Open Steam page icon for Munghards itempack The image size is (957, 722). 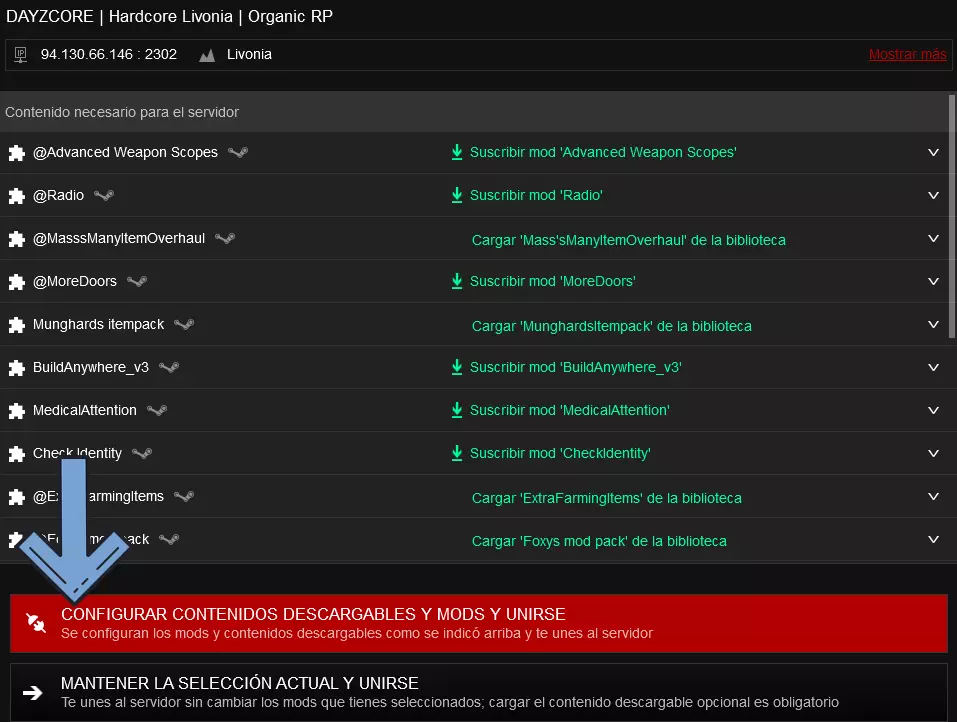(184, 324)
